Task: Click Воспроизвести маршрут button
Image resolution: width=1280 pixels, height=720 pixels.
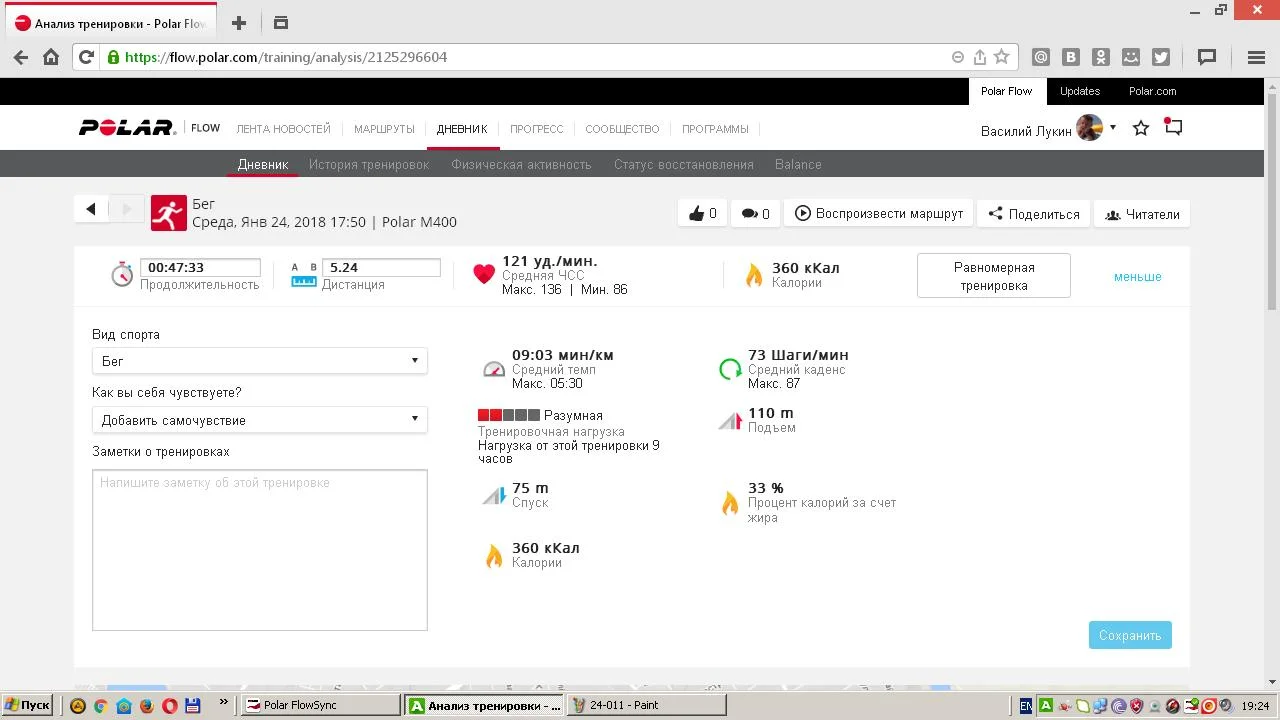Action: pos(879,214)
